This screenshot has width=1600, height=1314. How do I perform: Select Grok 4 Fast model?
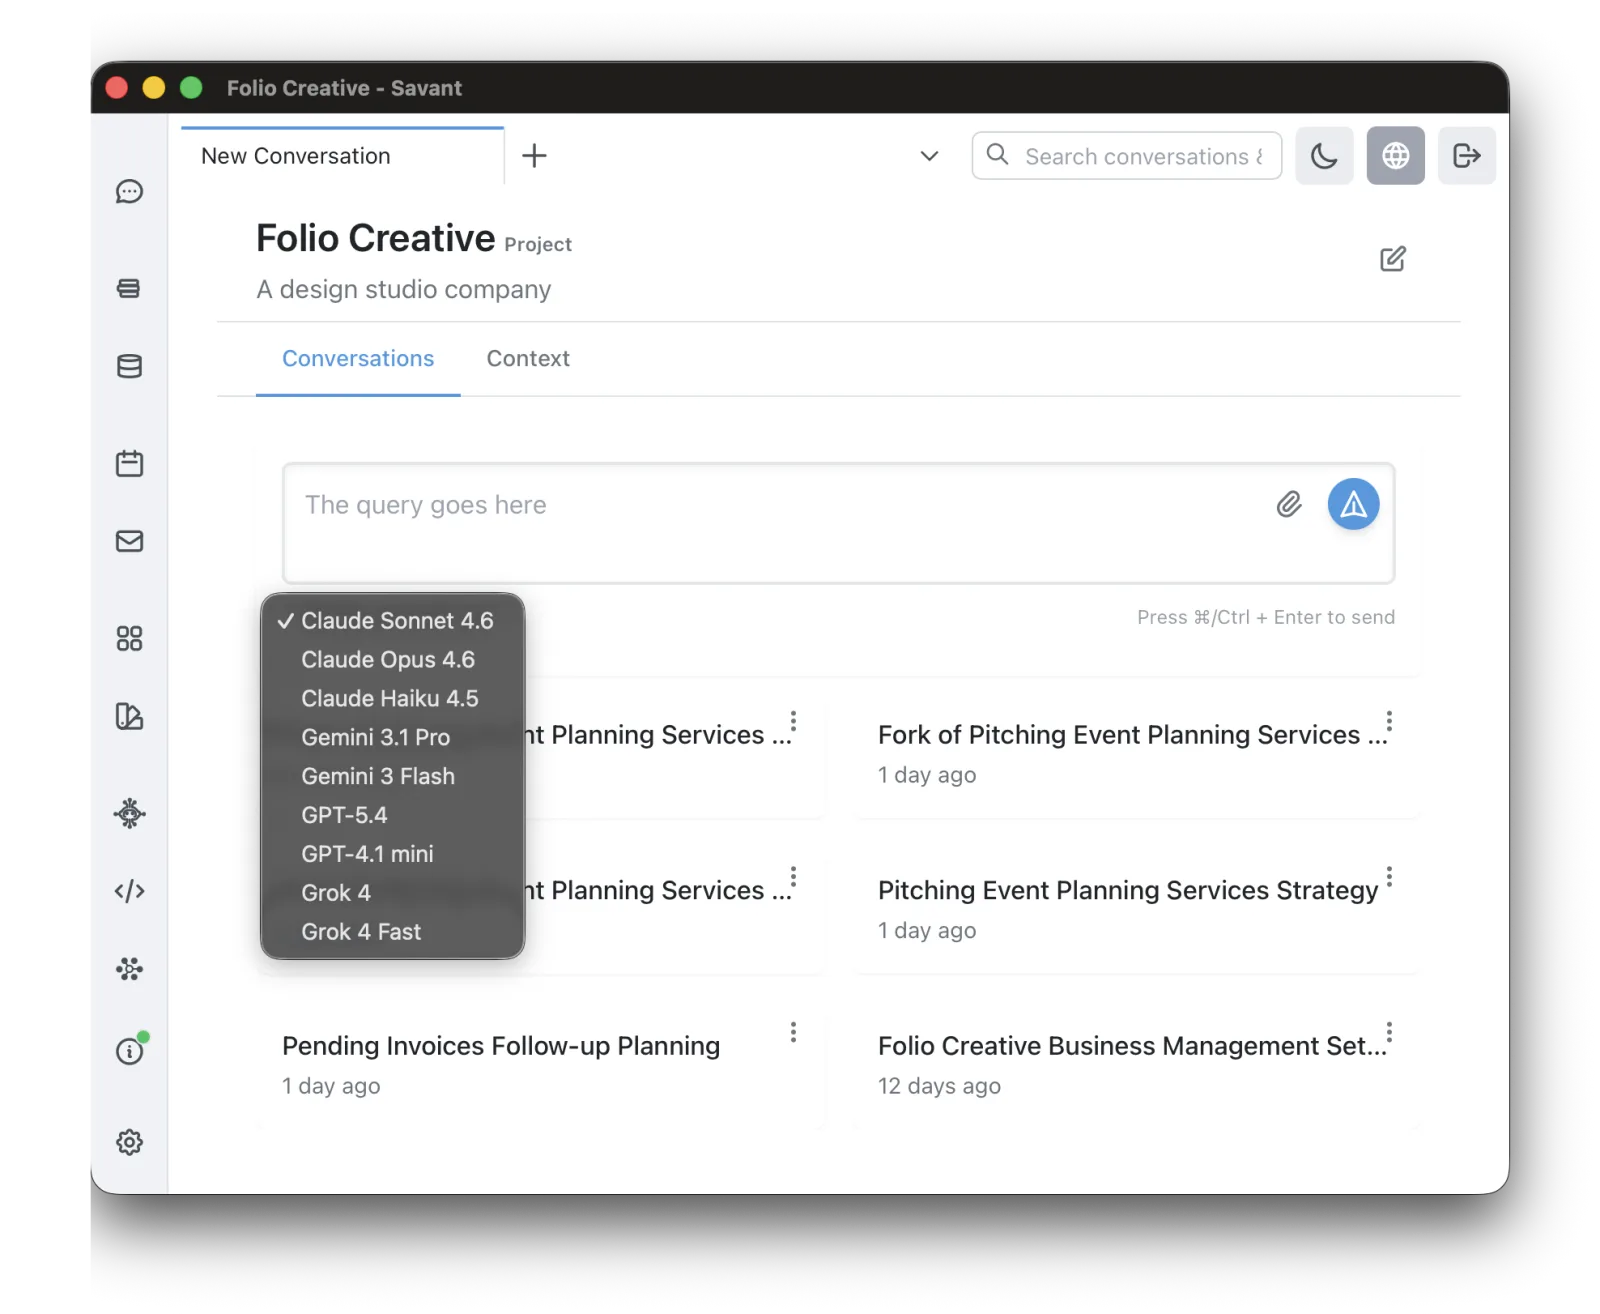392,932
